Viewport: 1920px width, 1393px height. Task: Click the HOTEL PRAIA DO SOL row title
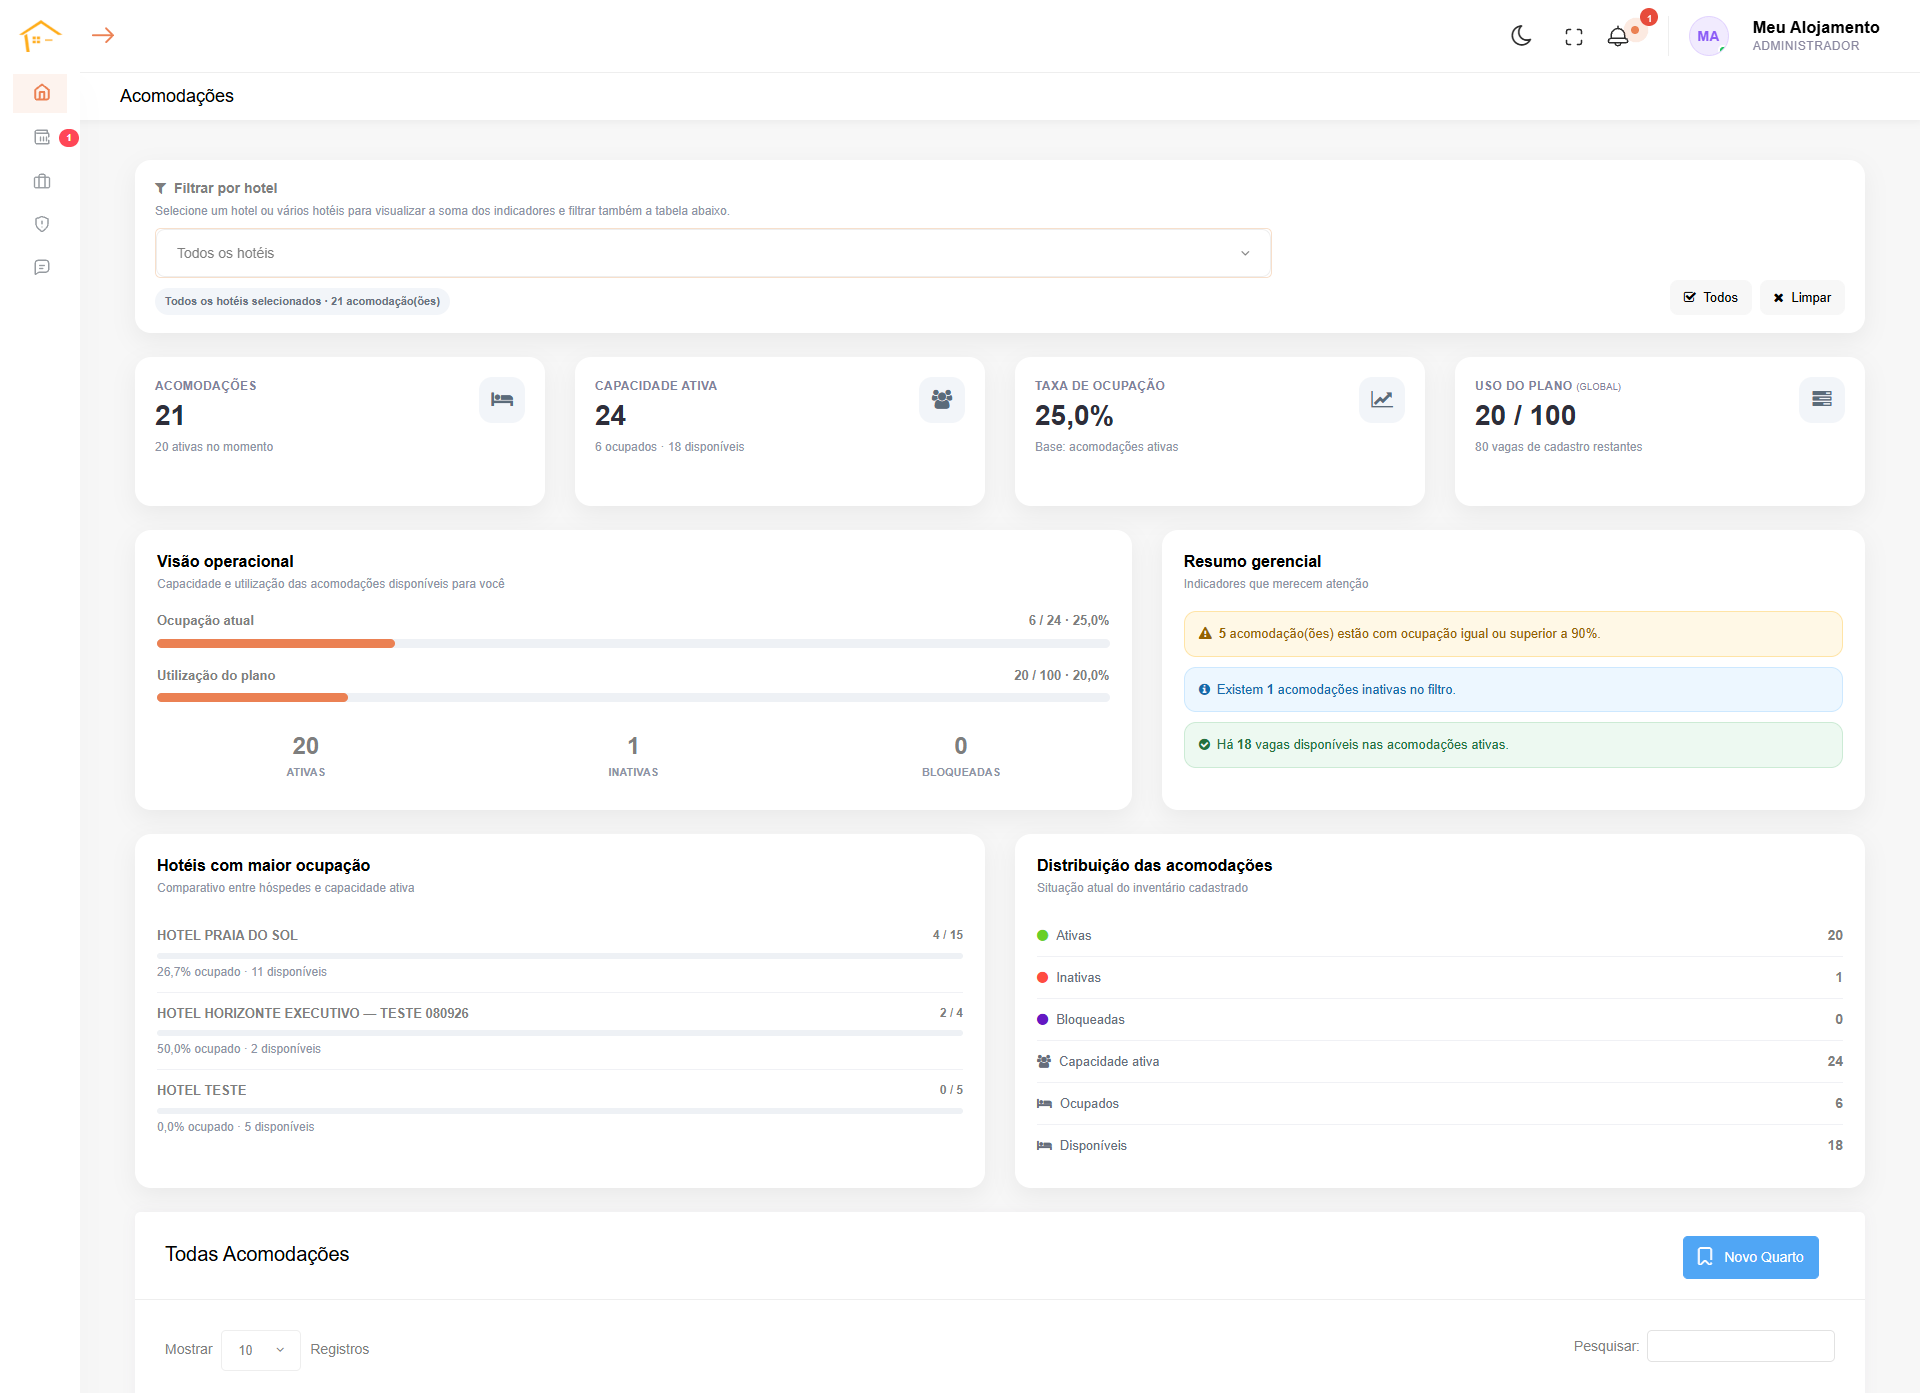coord(227,936)
